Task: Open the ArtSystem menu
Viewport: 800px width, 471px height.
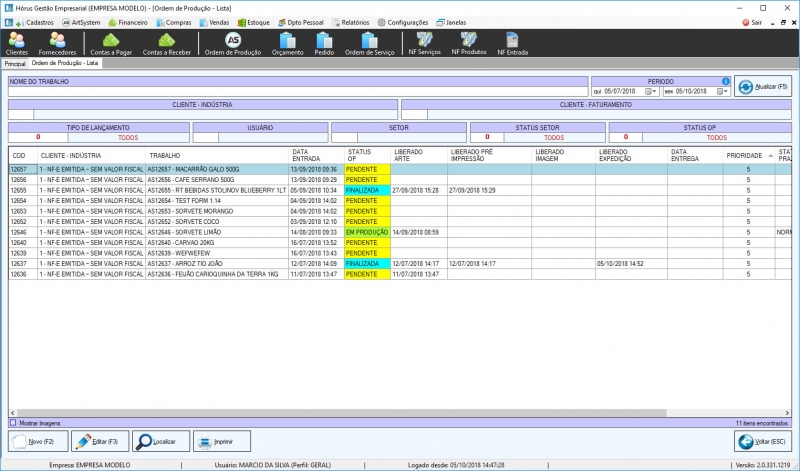Action: coord(81,22)
